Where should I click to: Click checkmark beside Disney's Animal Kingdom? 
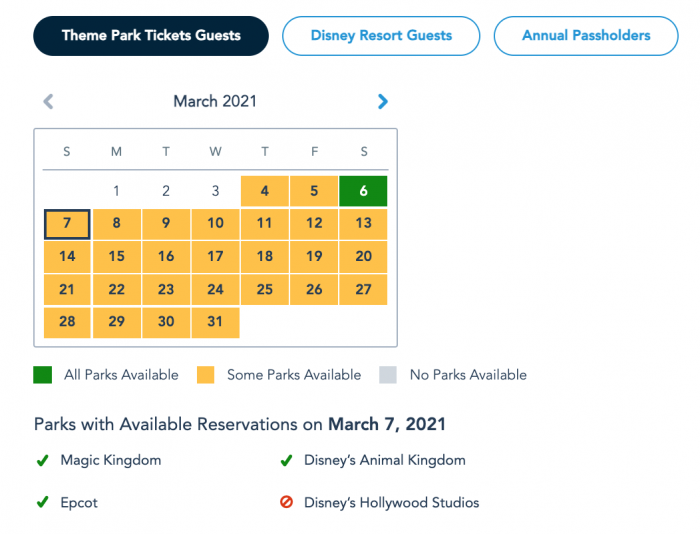coord(286,461)
